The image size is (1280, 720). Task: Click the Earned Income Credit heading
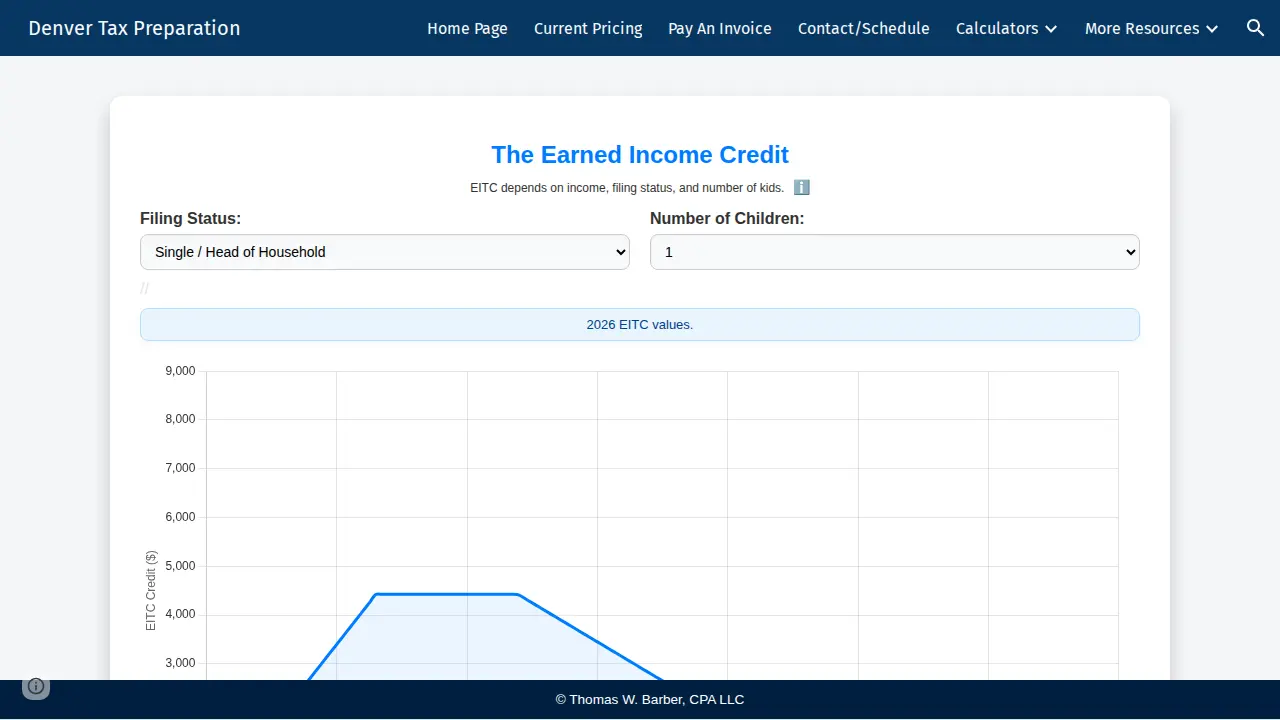(x=640, y=155)
